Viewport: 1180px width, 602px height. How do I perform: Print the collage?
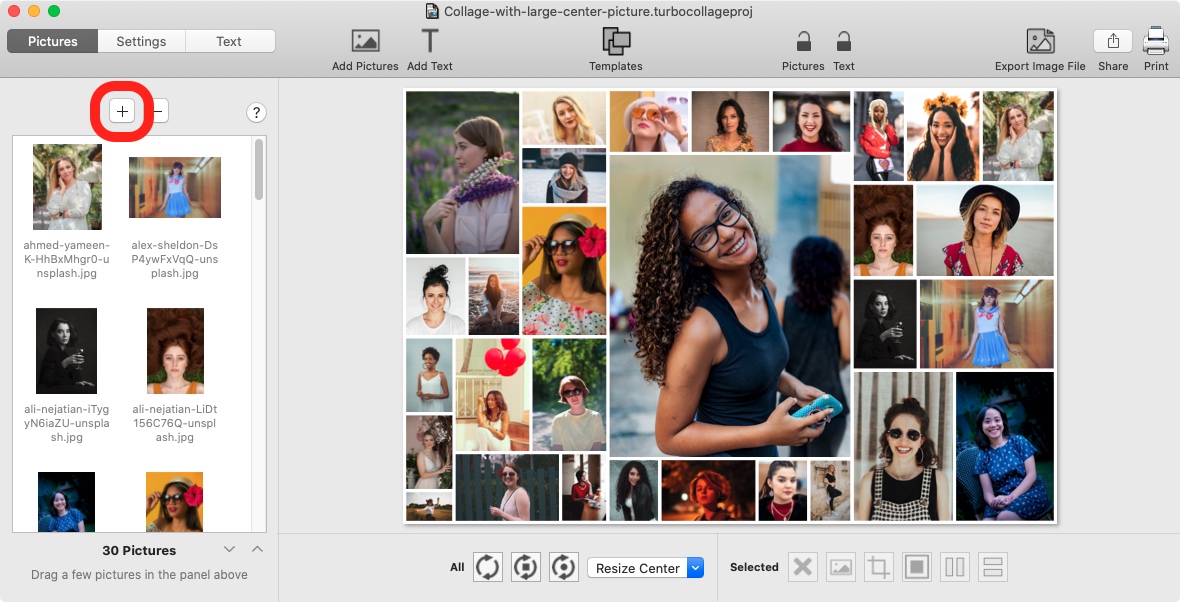[x=1156, y=42]
